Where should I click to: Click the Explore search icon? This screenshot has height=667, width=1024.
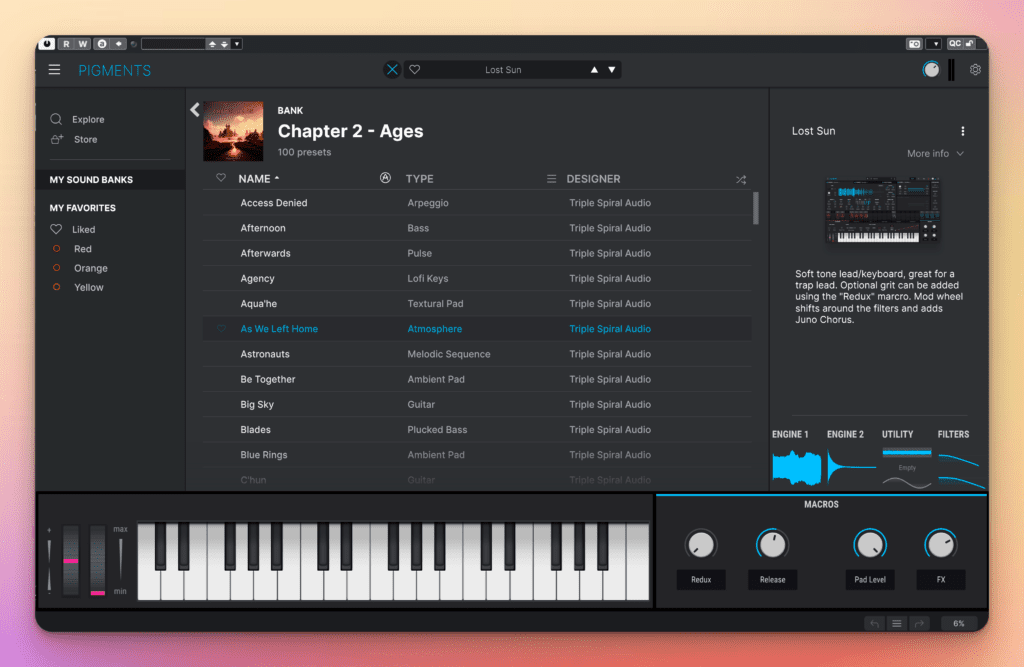coord(56,119)
